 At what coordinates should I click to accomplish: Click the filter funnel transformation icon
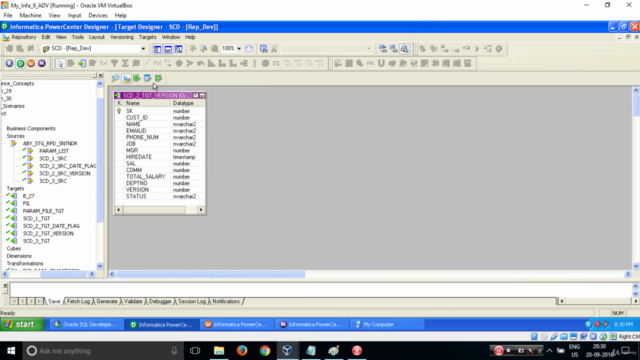point(115,63)
